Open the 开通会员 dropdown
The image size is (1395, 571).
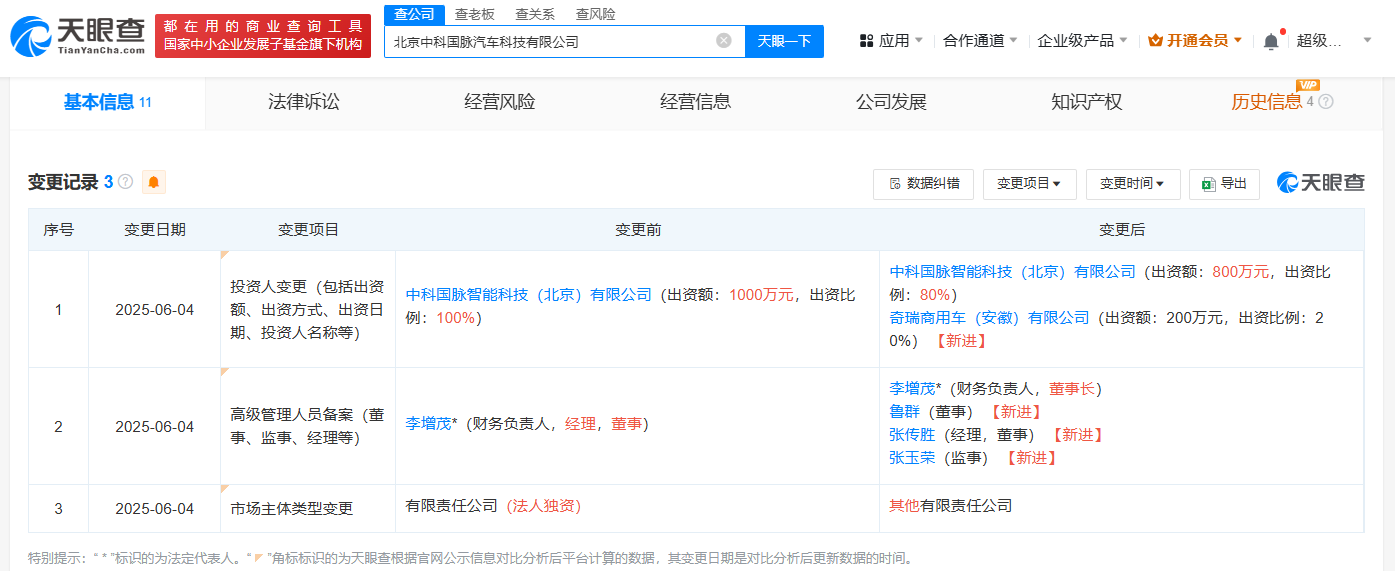[1195, 41]
